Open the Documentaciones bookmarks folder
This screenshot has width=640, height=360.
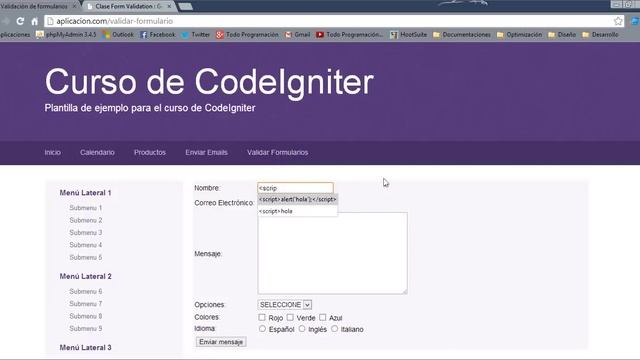462,35
